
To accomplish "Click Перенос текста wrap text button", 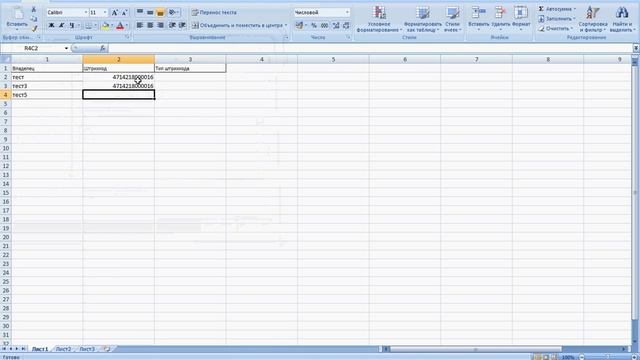I will coord(214,13).
